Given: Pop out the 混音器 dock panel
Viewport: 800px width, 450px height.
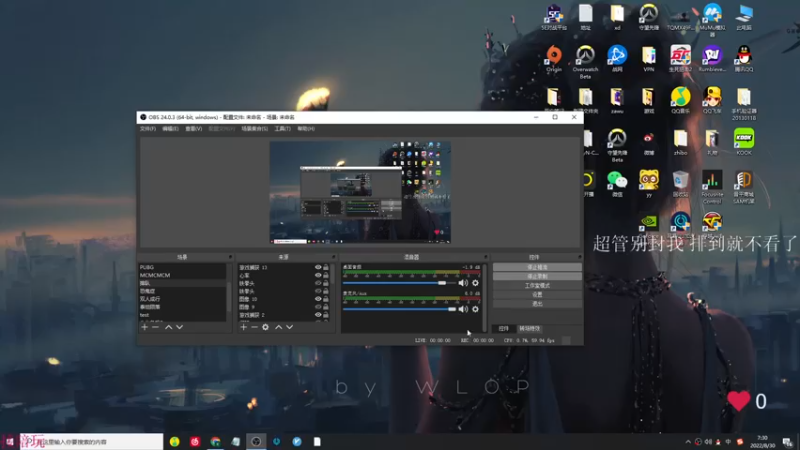Looking at the screenshot, I should [x=485, y=257].
